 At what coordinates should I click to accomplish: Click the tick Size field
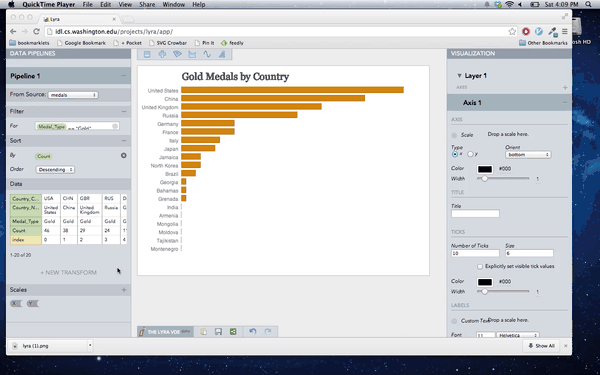[x=529, y=253]
